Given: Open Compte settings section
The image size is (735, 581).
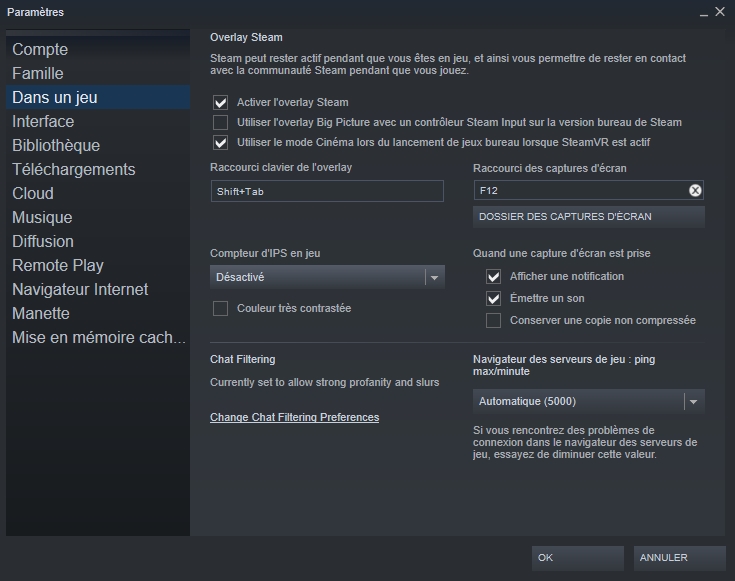Looking at the screenshot, I should coord(98,49).
